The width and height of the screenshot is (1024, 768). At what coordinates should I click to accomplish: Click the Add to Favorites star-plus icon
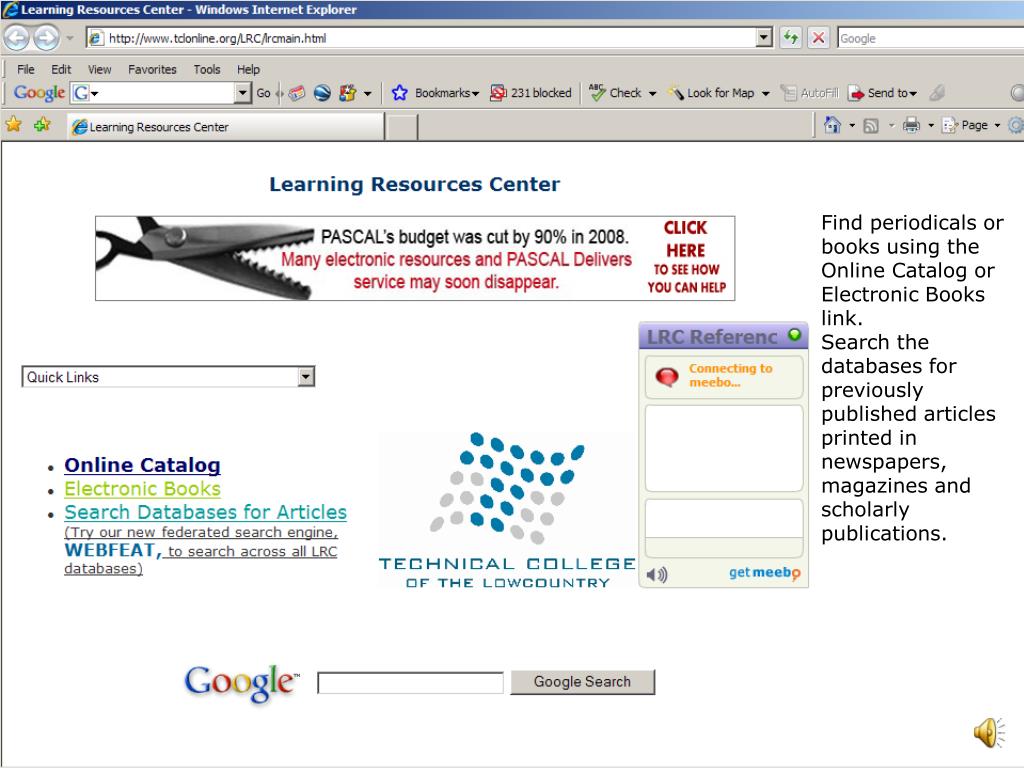point(42,124)
